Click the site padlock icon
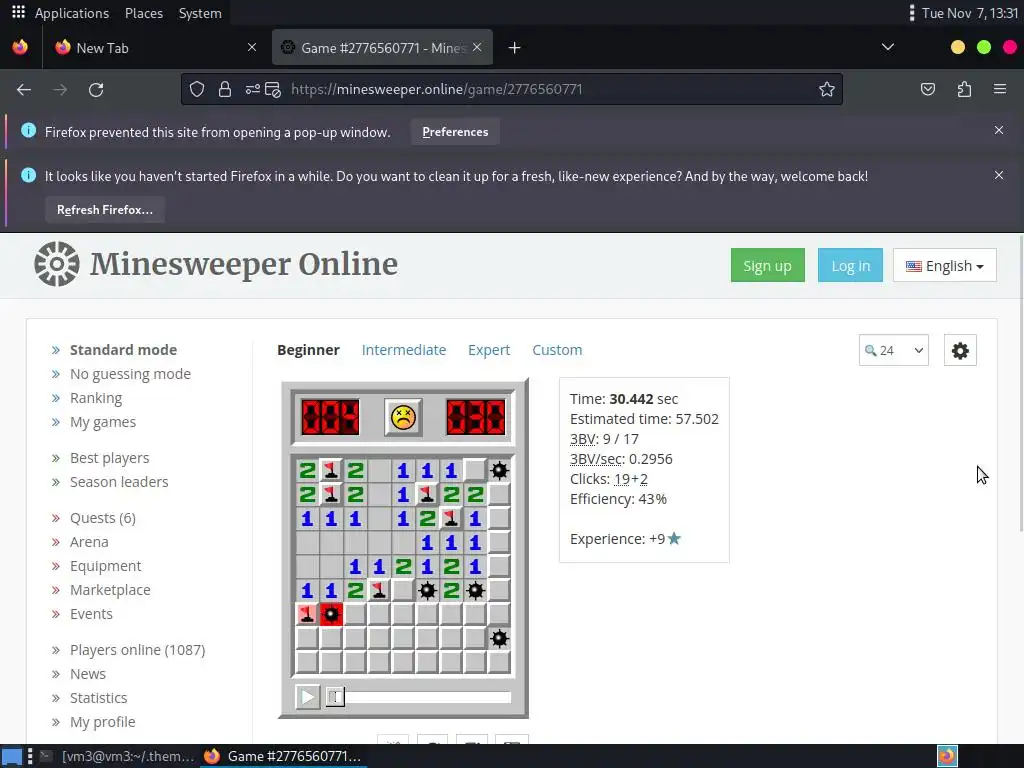The image size is (1024, 768). [225, 89]
